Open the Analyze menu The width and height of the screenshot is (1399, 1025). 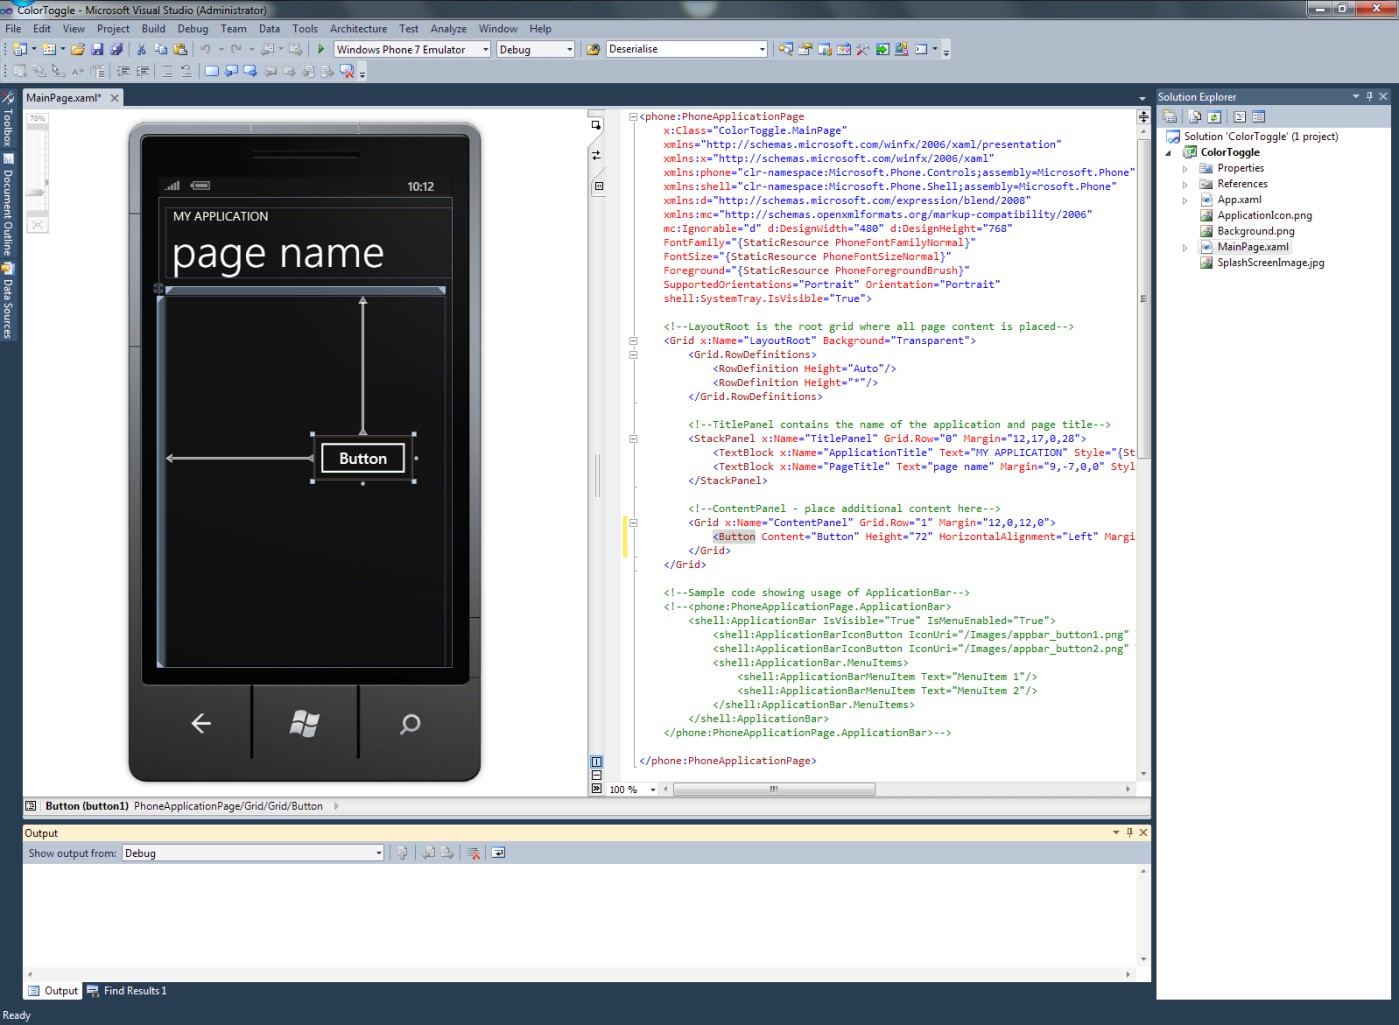coord(448,28)
